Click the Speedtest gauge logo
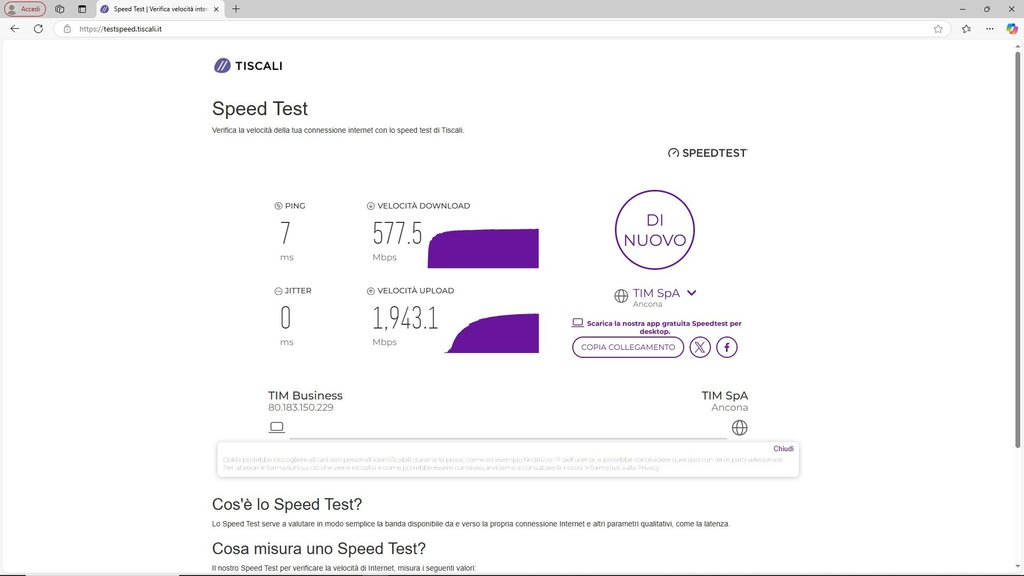Viewport: 1024px width, 576px height. point(707,153)
